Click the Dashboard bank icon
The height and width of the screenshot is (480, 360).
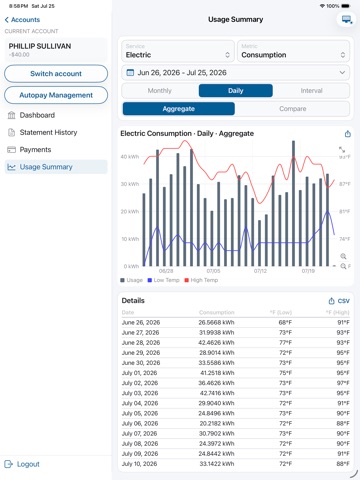point(12,115)
